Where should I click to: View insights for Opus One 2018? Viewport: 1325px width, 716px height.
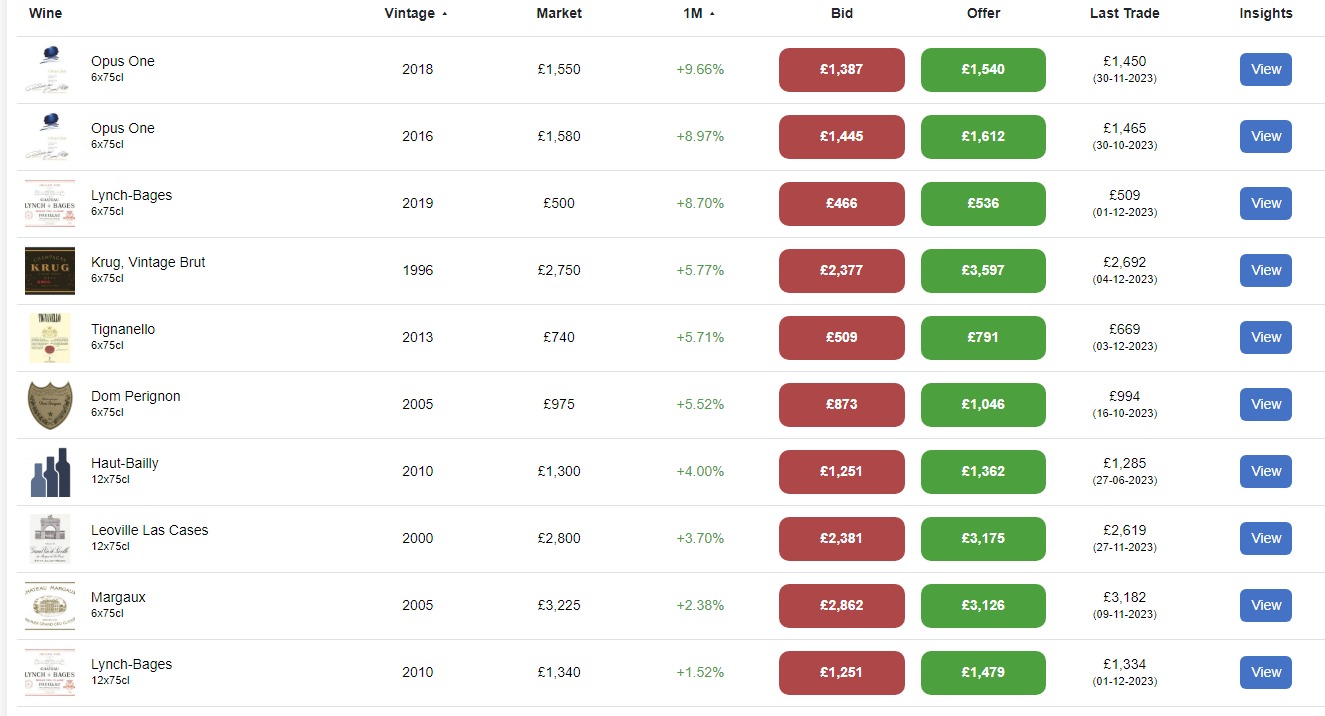[1266, 70]
